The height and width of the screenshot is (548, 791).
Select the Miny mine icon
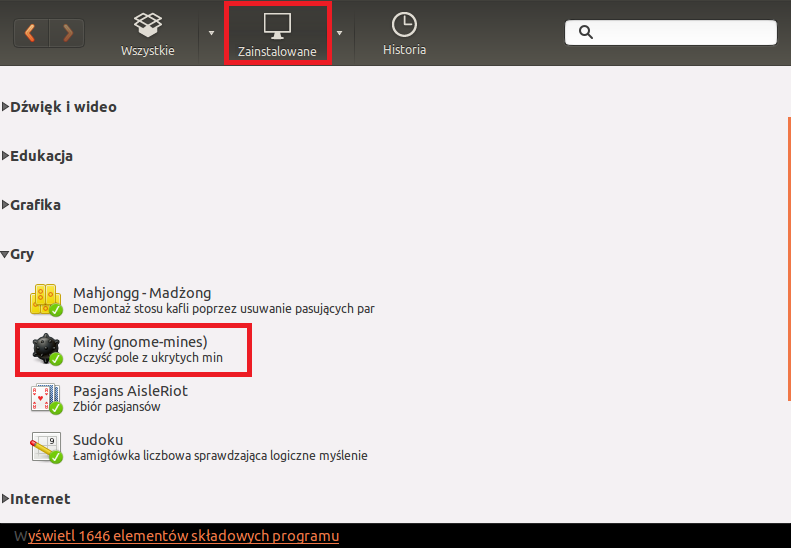(46, 349)
